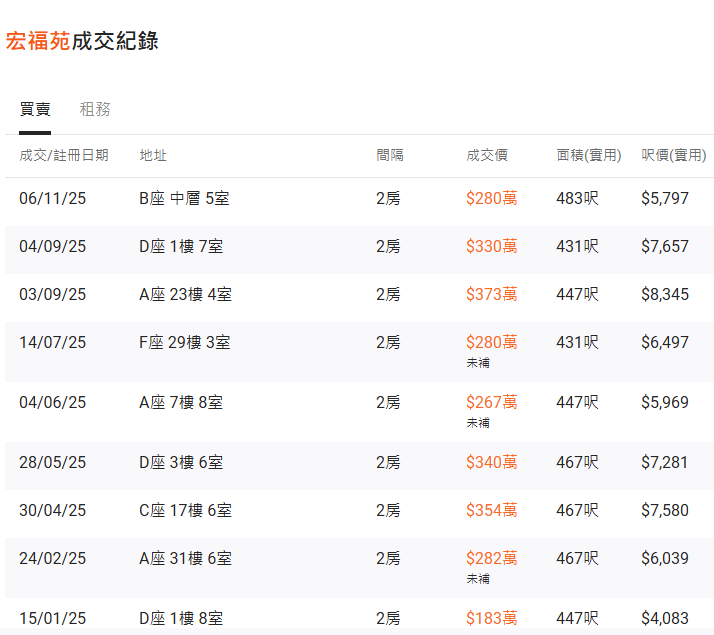Click the $330萬 transaction price

(491, 246)
